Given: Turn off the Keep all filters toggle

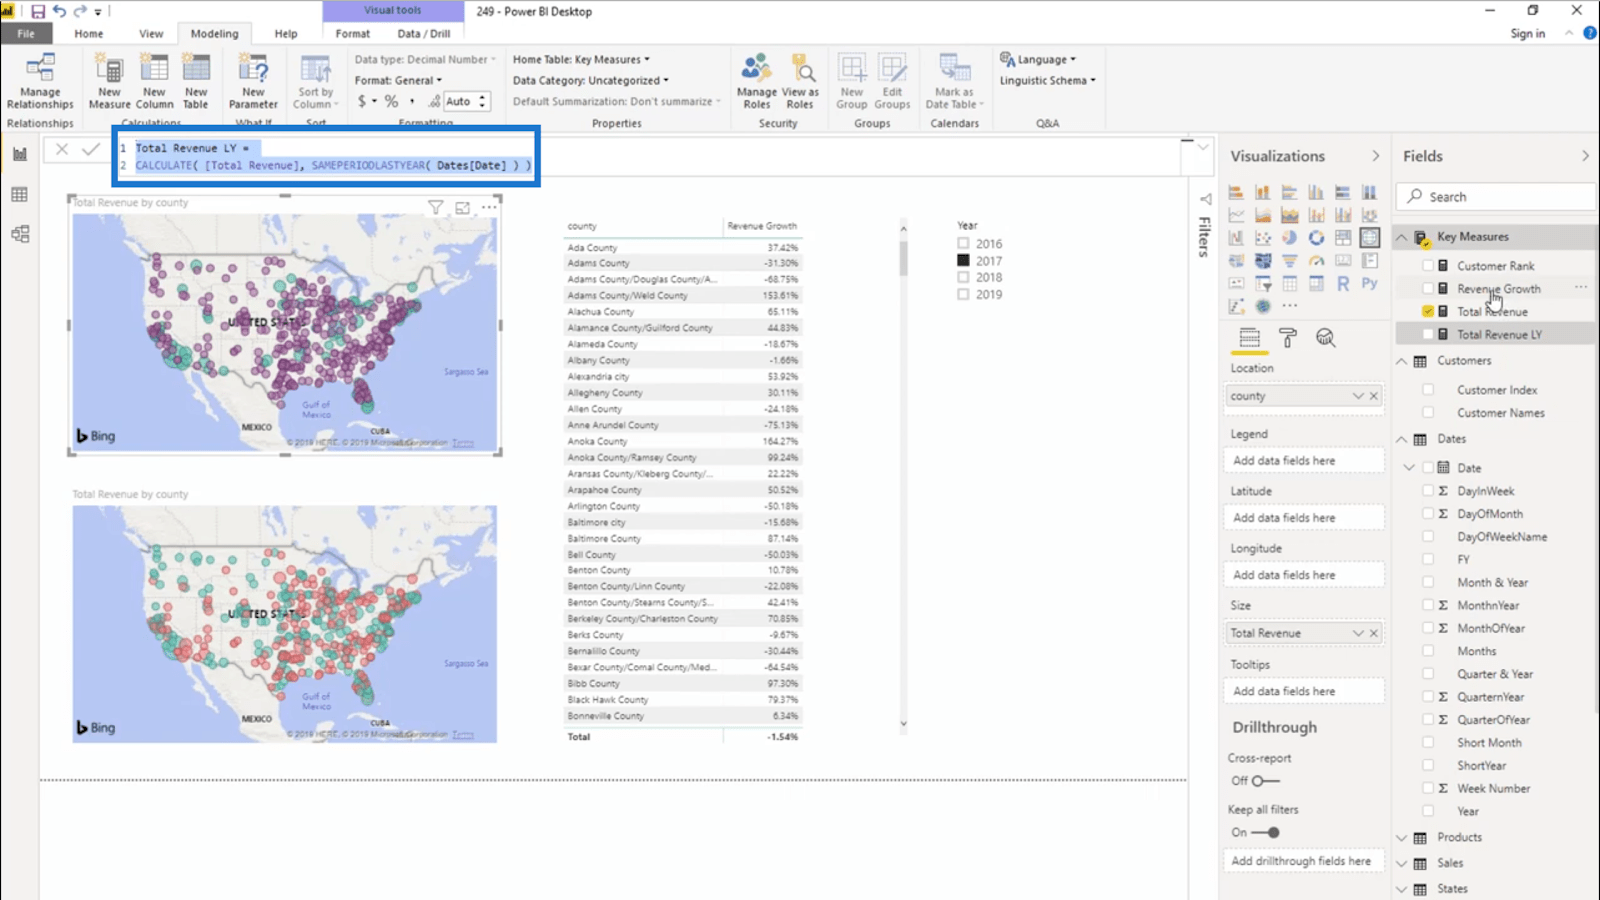Looking at the screenshot, I should [x=1265, y=832].
